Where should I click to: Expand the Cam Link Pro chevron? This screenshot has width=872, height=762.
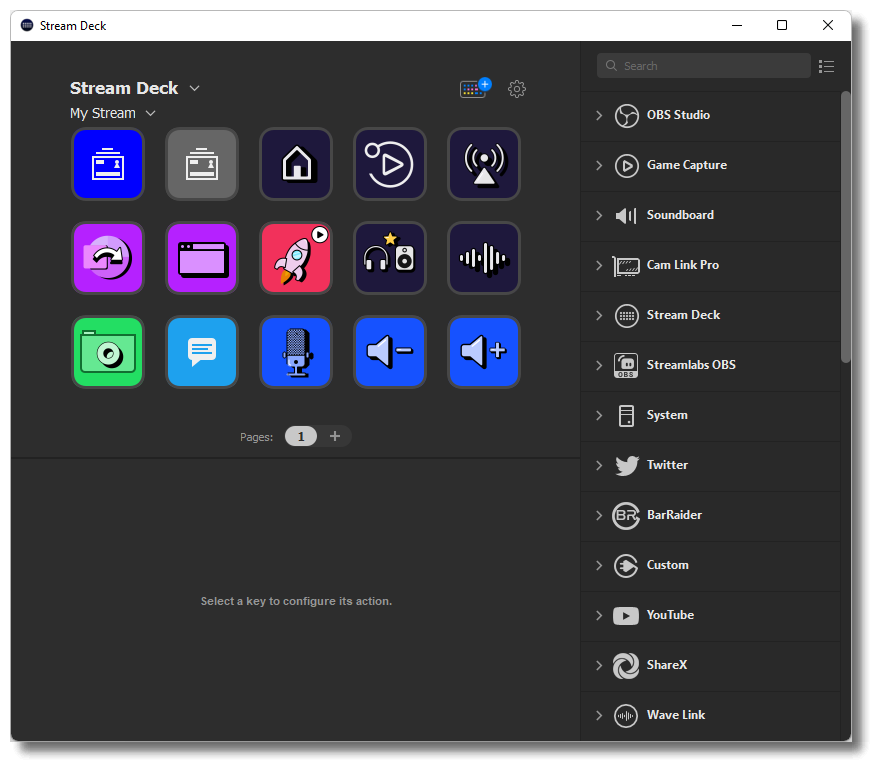tap(599, 265)
